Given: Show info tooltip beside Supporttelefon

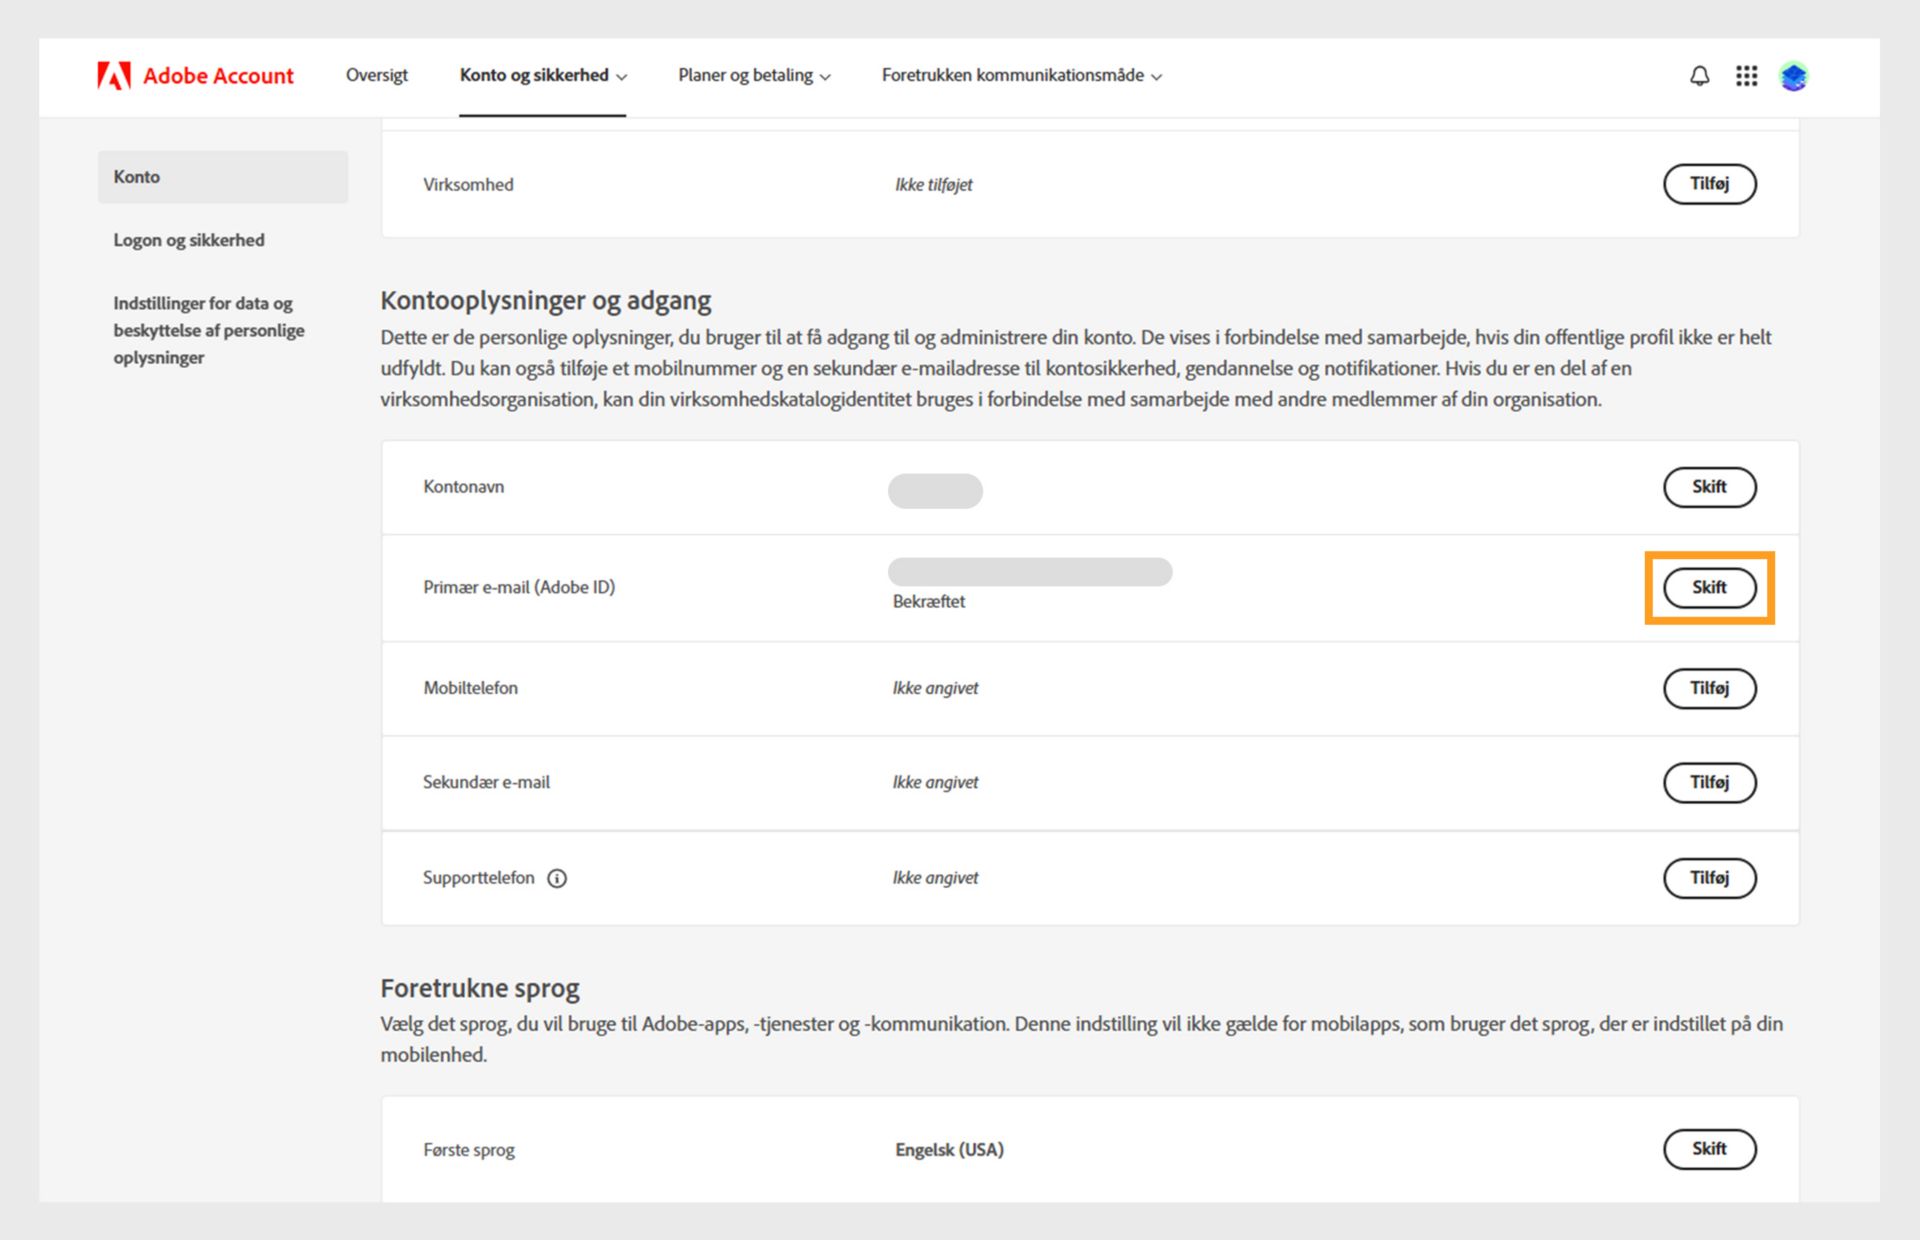Looking at the screenshot, I should tap(557, 878).
